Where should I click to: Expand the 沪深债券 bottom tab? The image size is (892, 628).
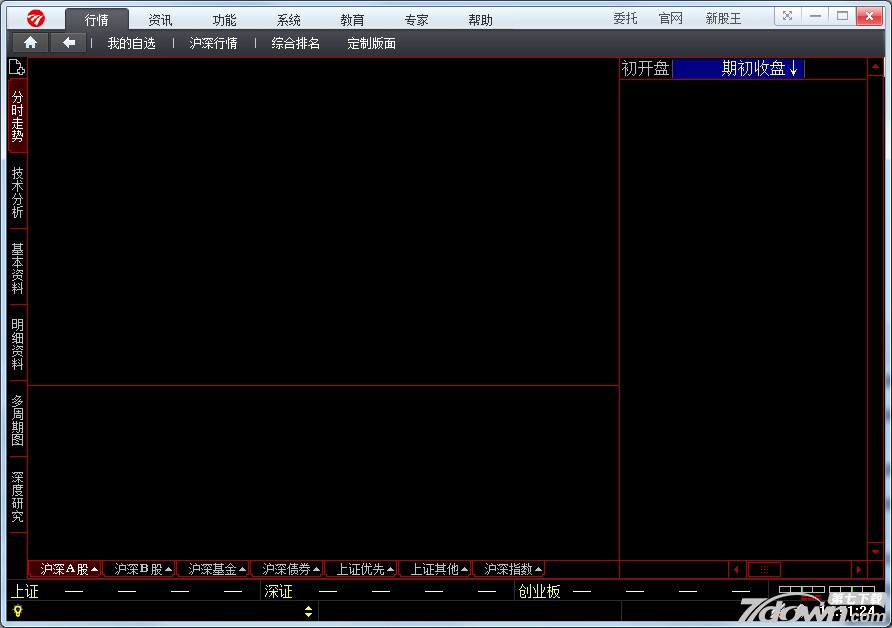pyautogui.click(x=287, y=569)
